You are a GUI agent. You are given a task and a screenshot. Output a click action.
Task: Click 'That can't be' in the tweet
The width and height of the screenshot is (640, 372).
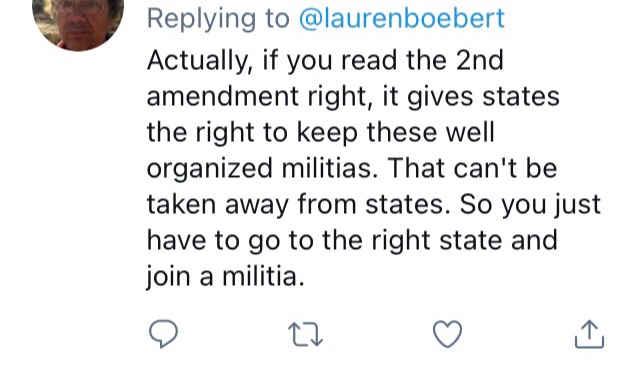(472, 168)
